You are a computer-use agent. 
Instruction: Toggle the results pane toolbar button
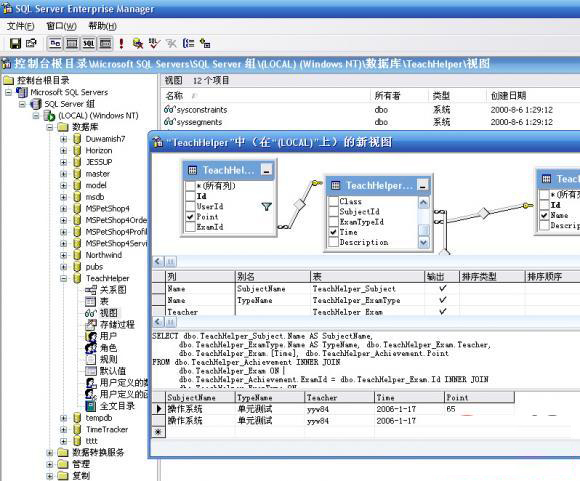(105, 44)
